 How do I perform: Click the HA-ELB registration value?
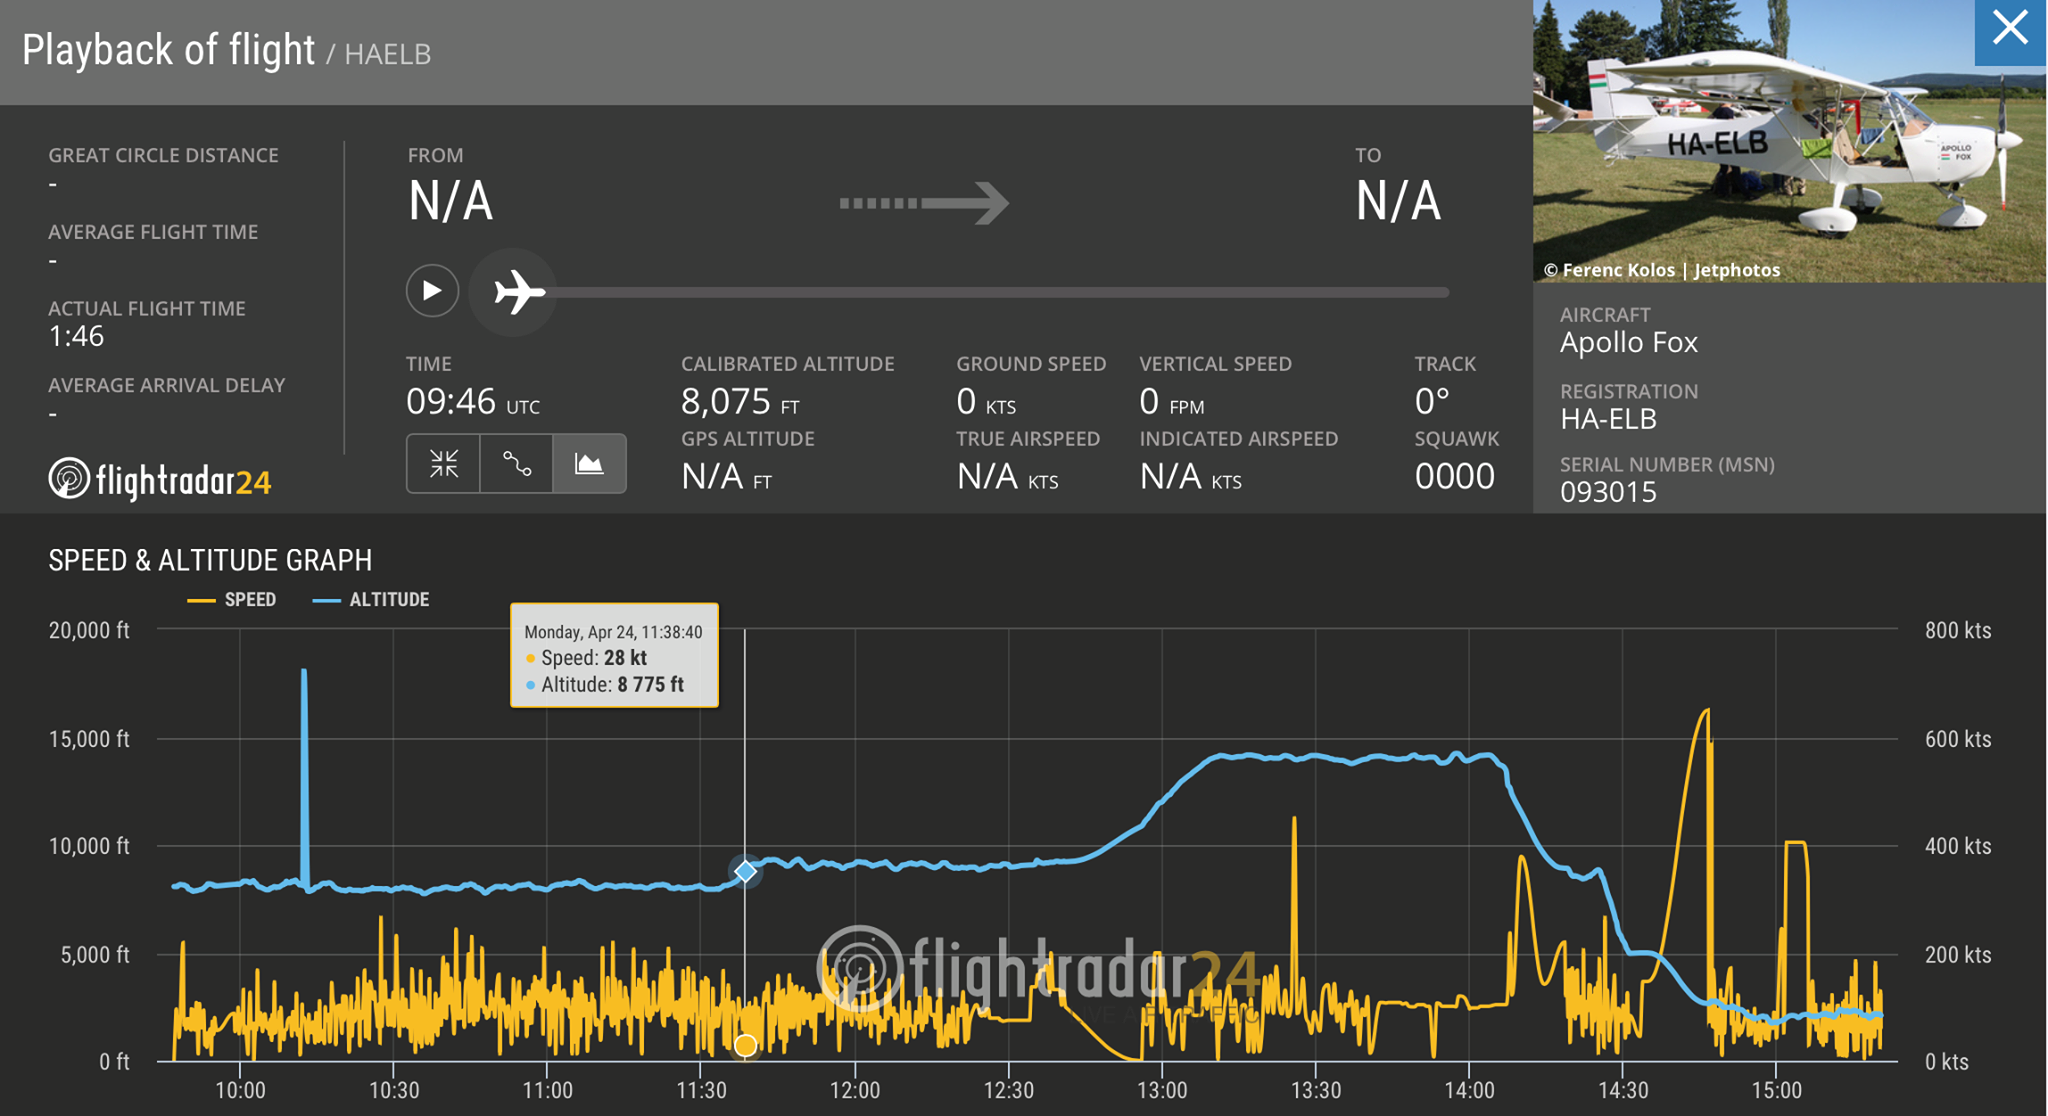1608,419
